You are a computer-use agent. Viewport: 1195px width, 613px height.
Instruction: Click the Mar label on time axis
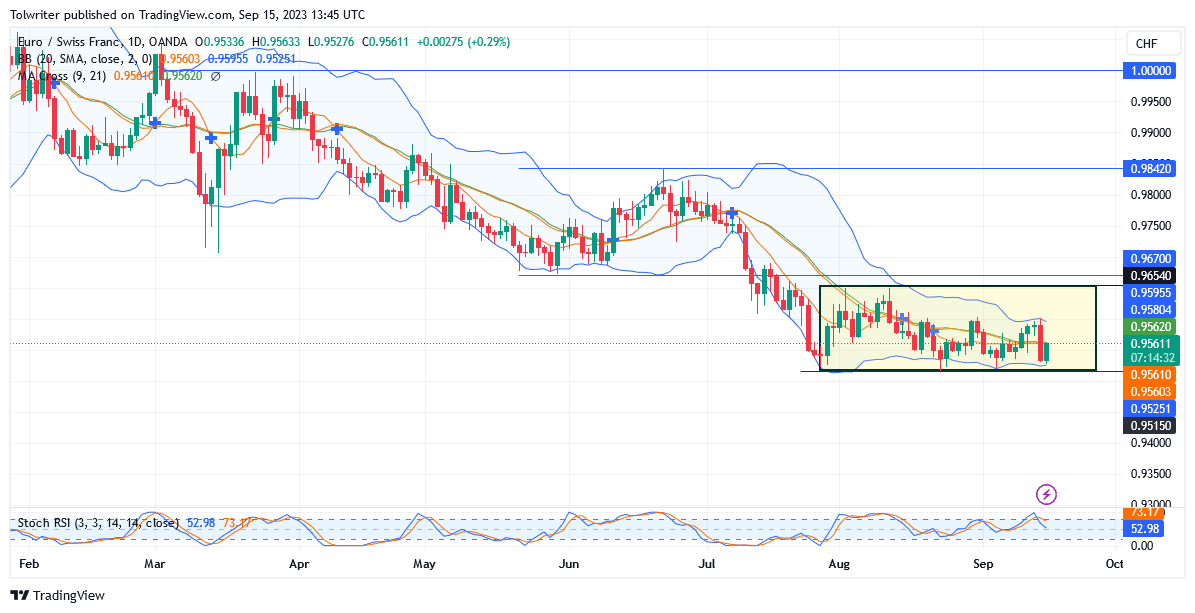click(x=155, y=565)
